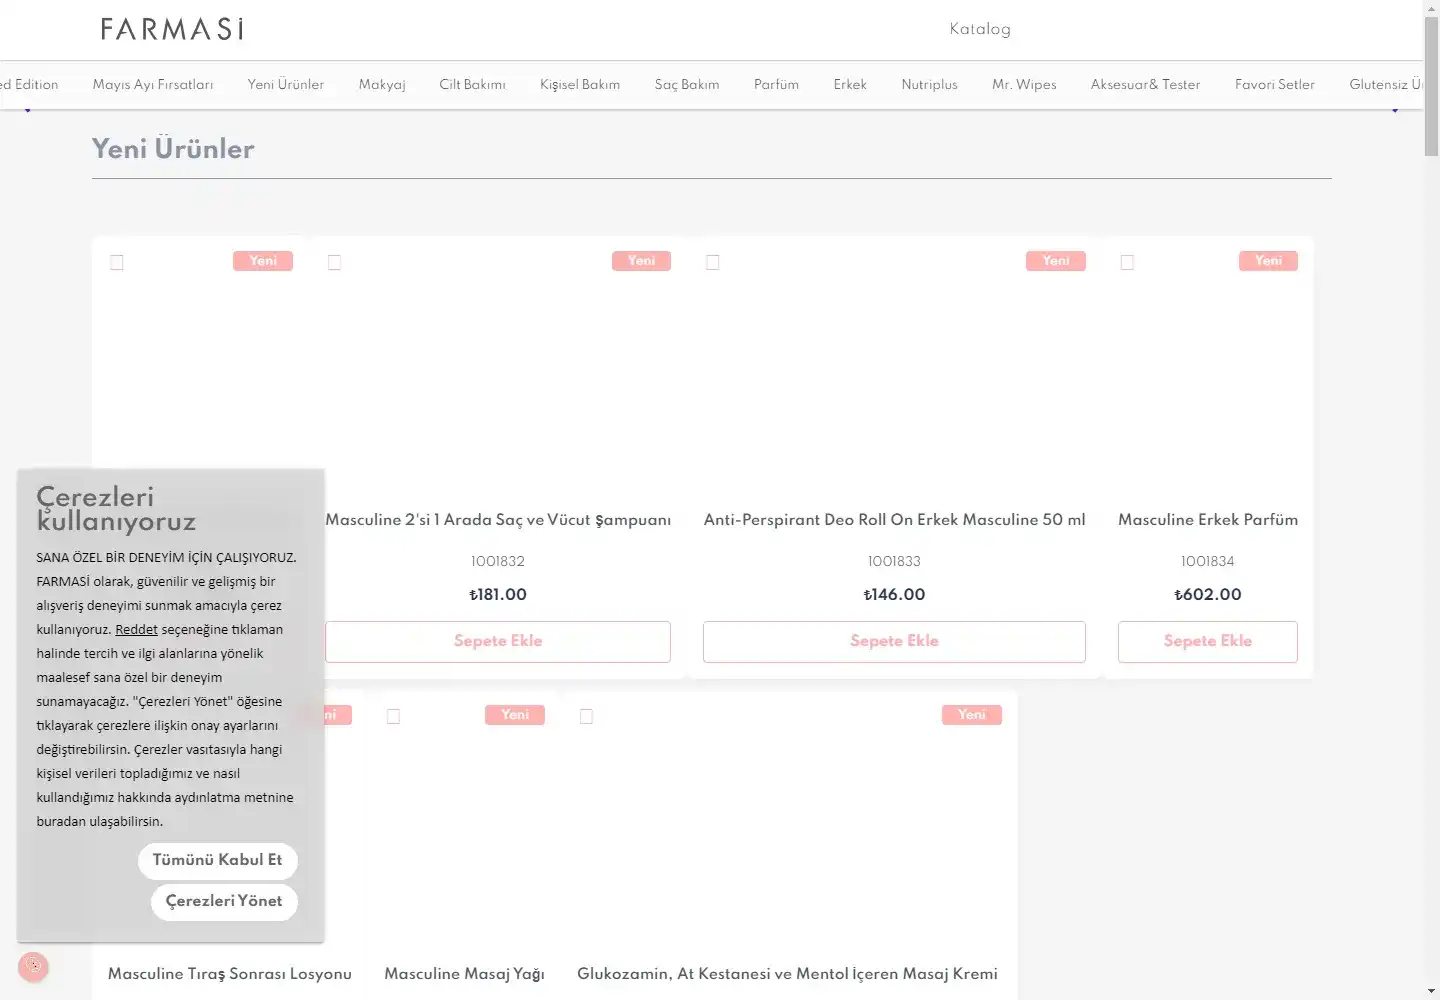Click the round cookie settings icon
Screen dimensions: 1440x1000
pyautogui.click(x=33, y=966)
